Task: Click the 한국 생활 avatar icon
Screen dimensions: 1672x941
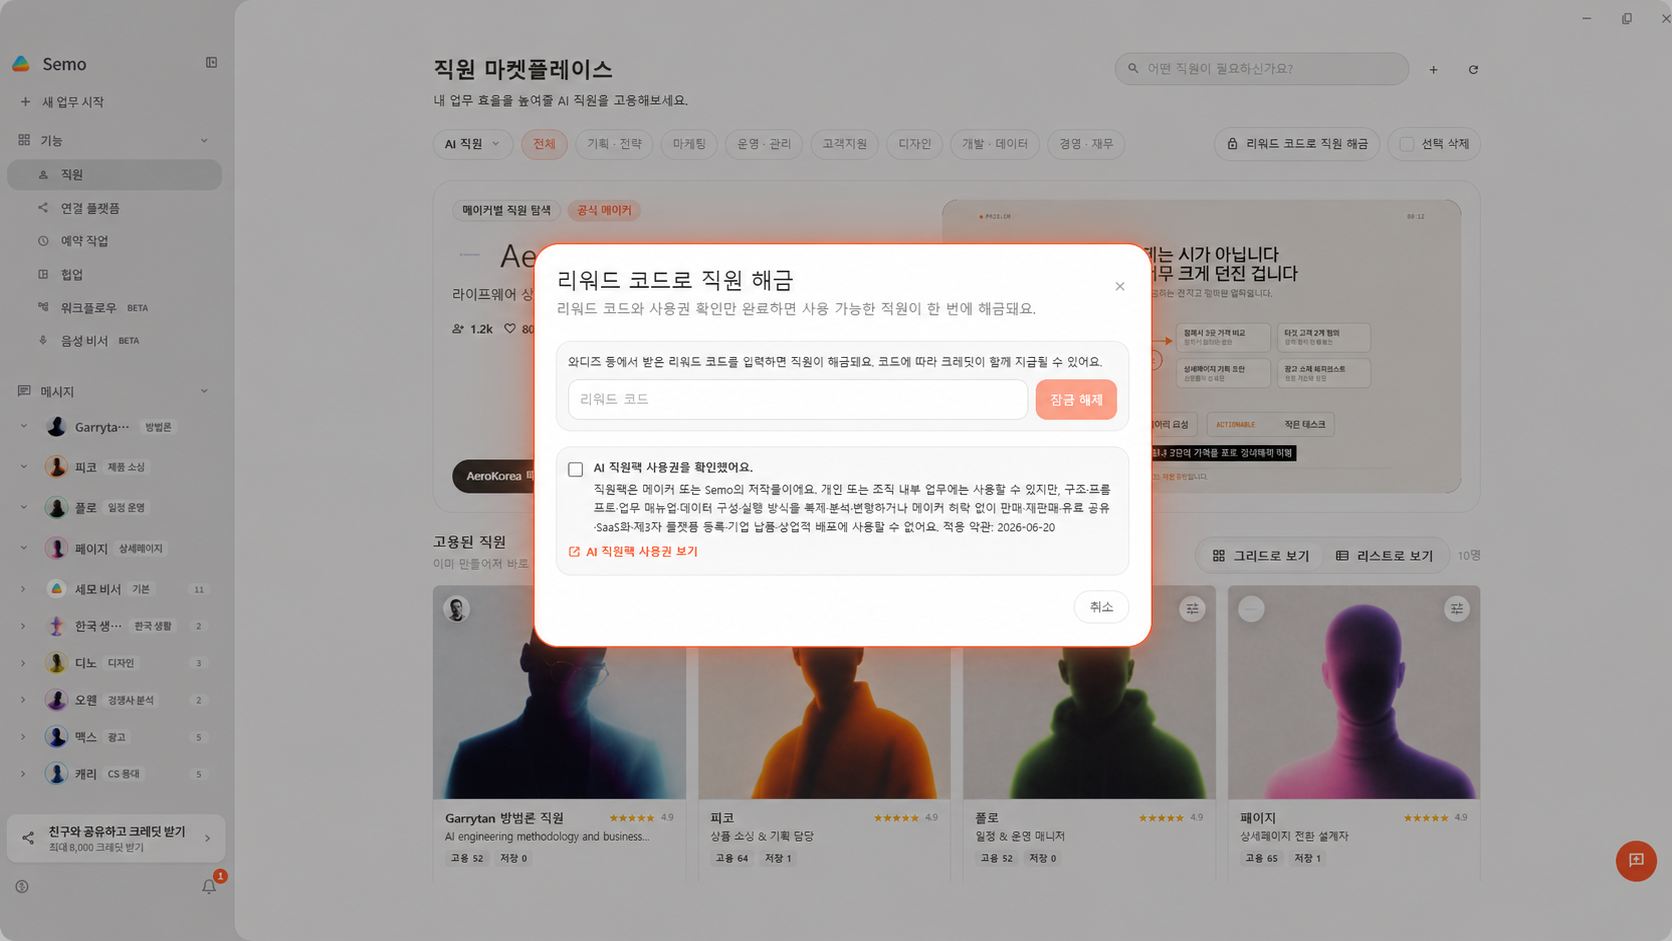Action: pyautogui.click(x=56, y=626)
